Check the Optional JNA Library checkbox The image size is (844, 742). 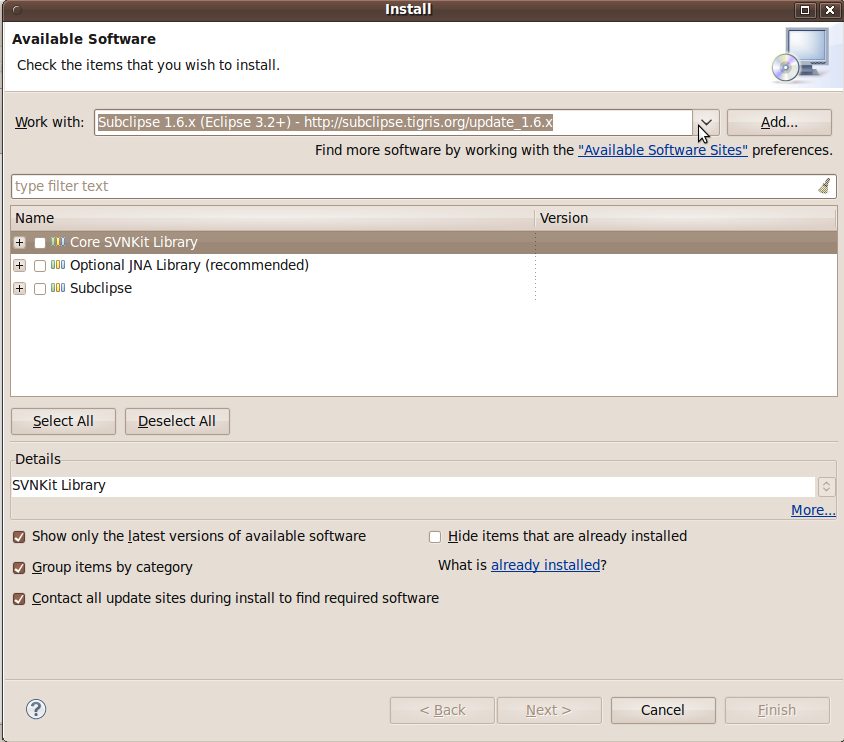point(40,266)
